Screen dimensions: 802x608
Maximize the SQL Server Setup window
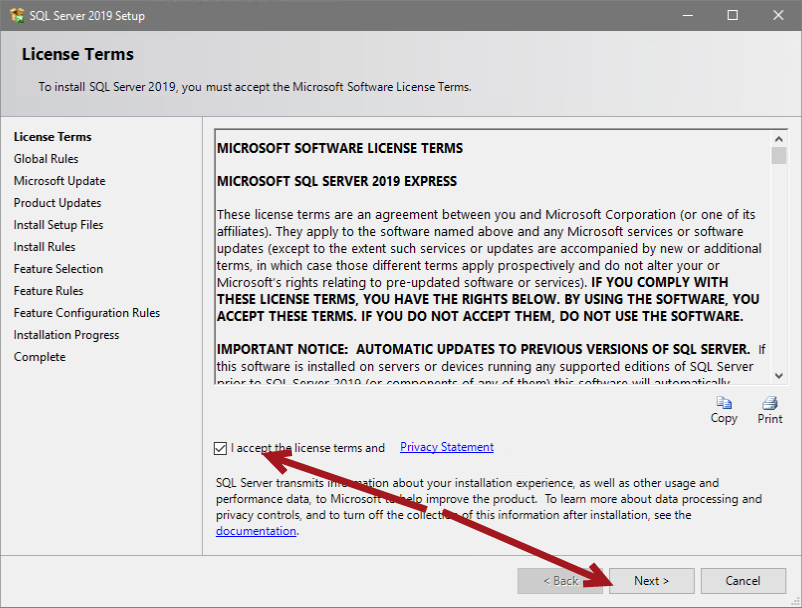(x=733, y=15)
